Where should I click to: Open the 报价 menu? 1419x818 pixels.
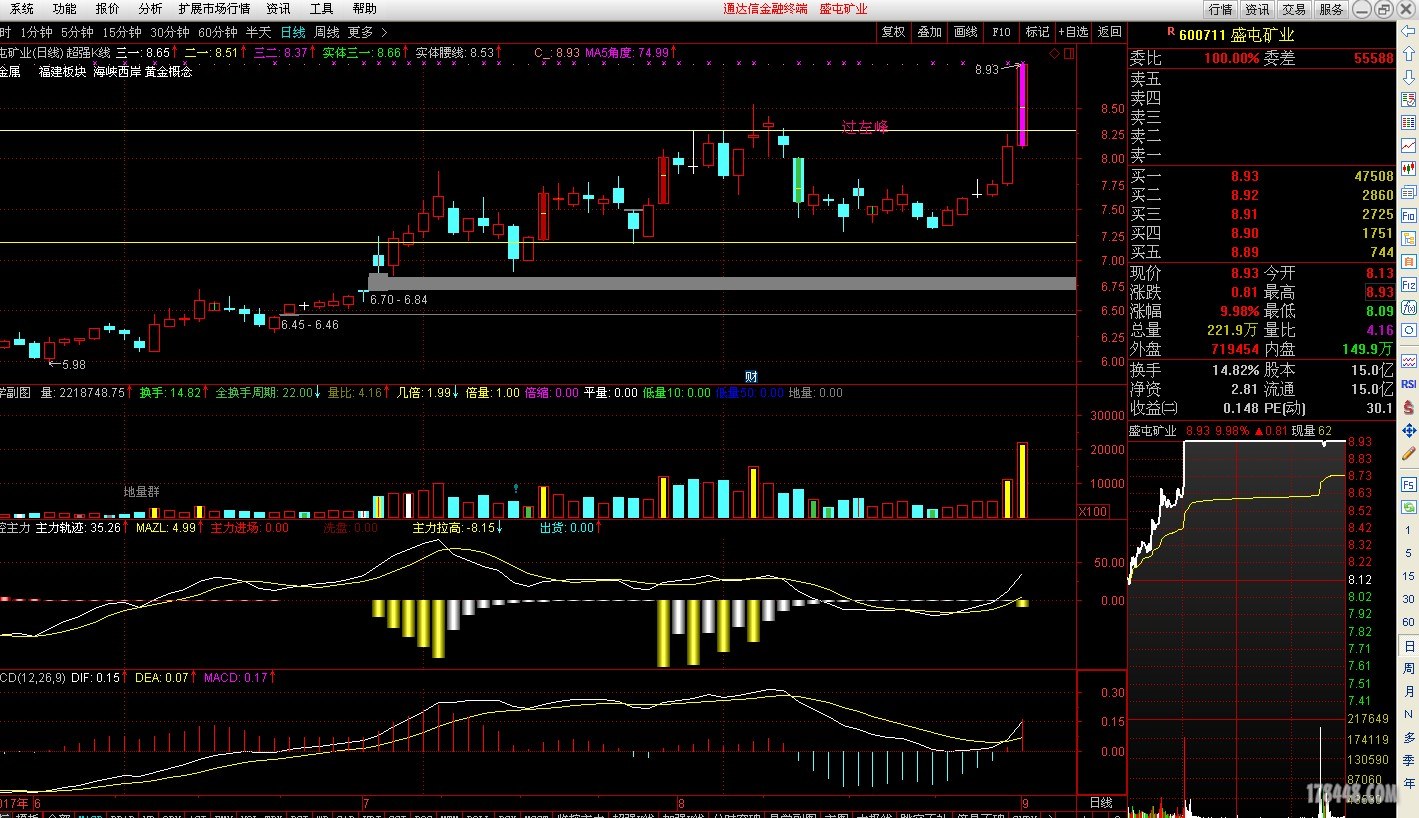107,9
